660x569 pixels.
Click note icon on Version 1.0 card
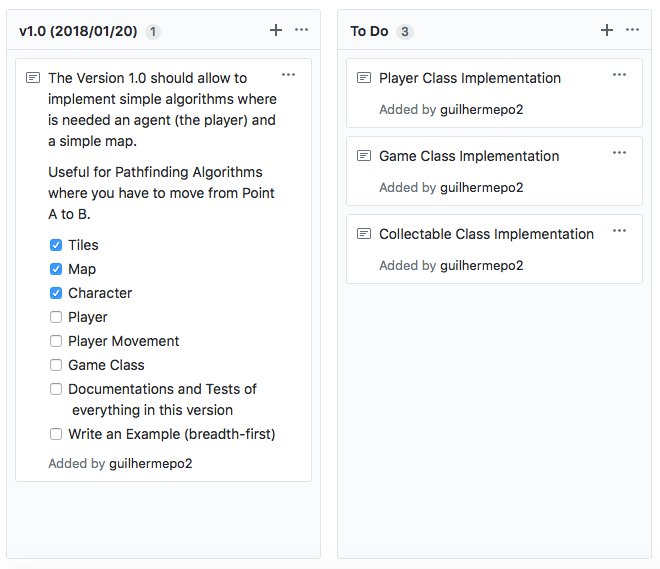pyautogui.click(x=33, y=78)
